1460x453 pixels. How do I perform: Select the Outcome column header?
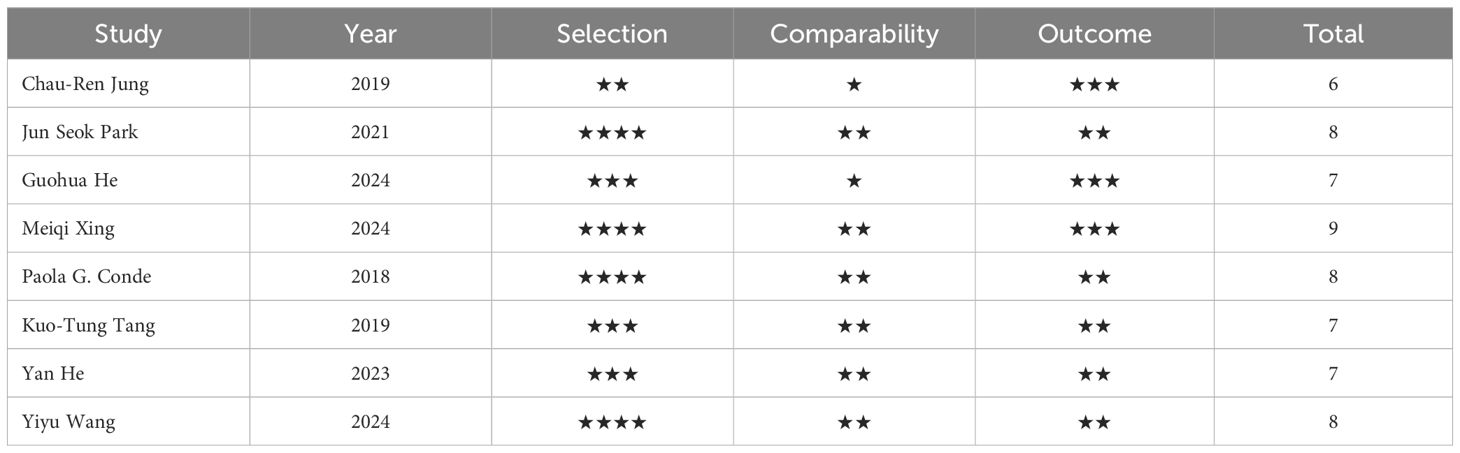[x=1094, y=34]
